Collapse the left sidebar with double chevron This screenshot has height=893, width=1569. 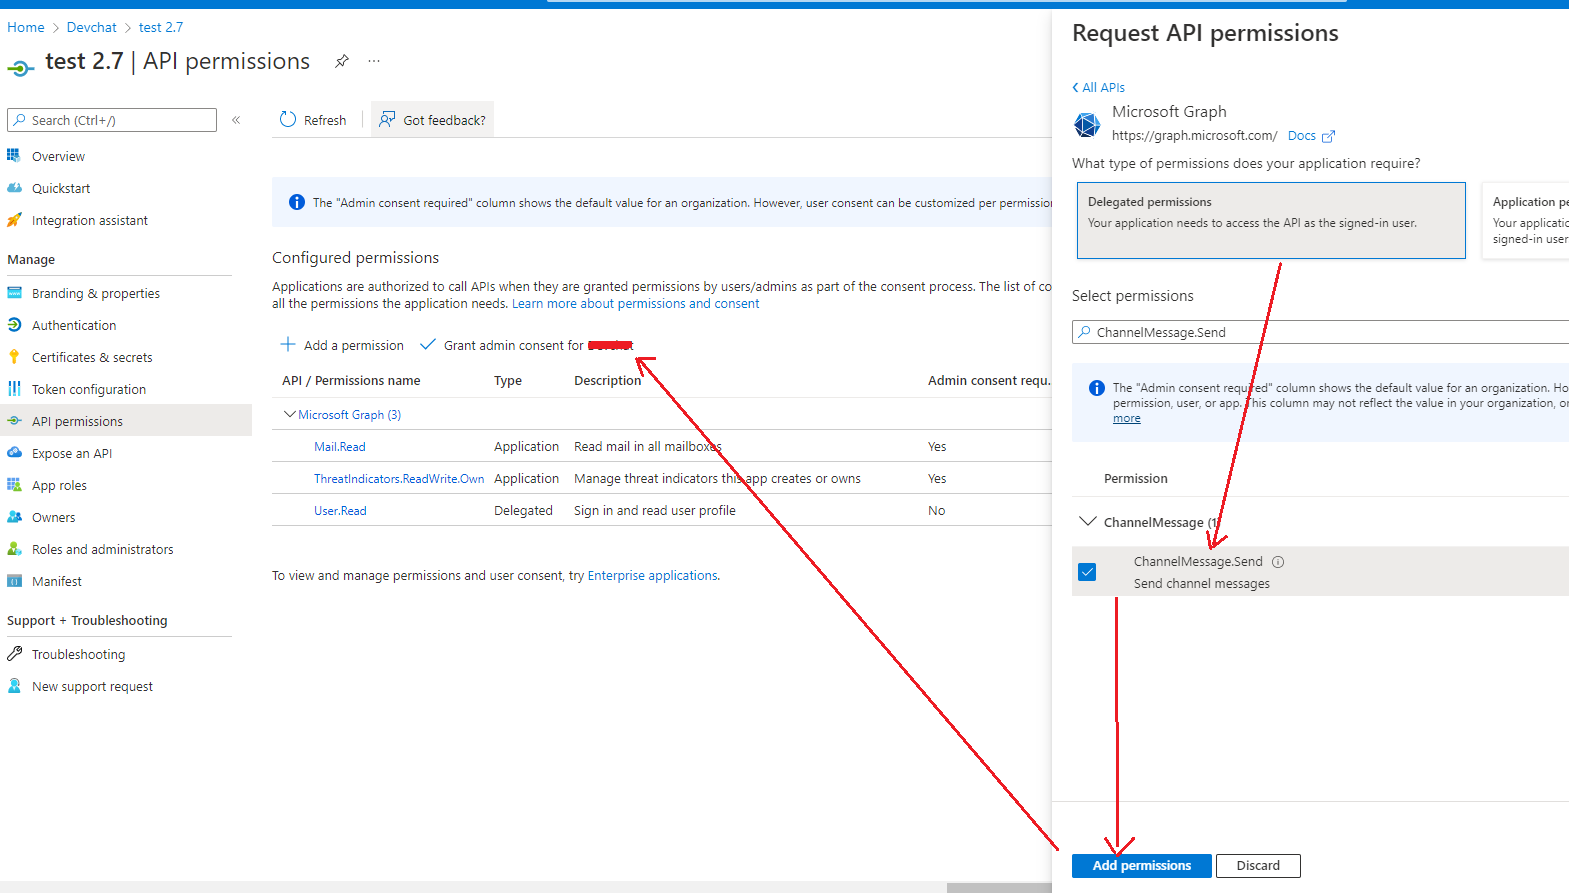236,120
